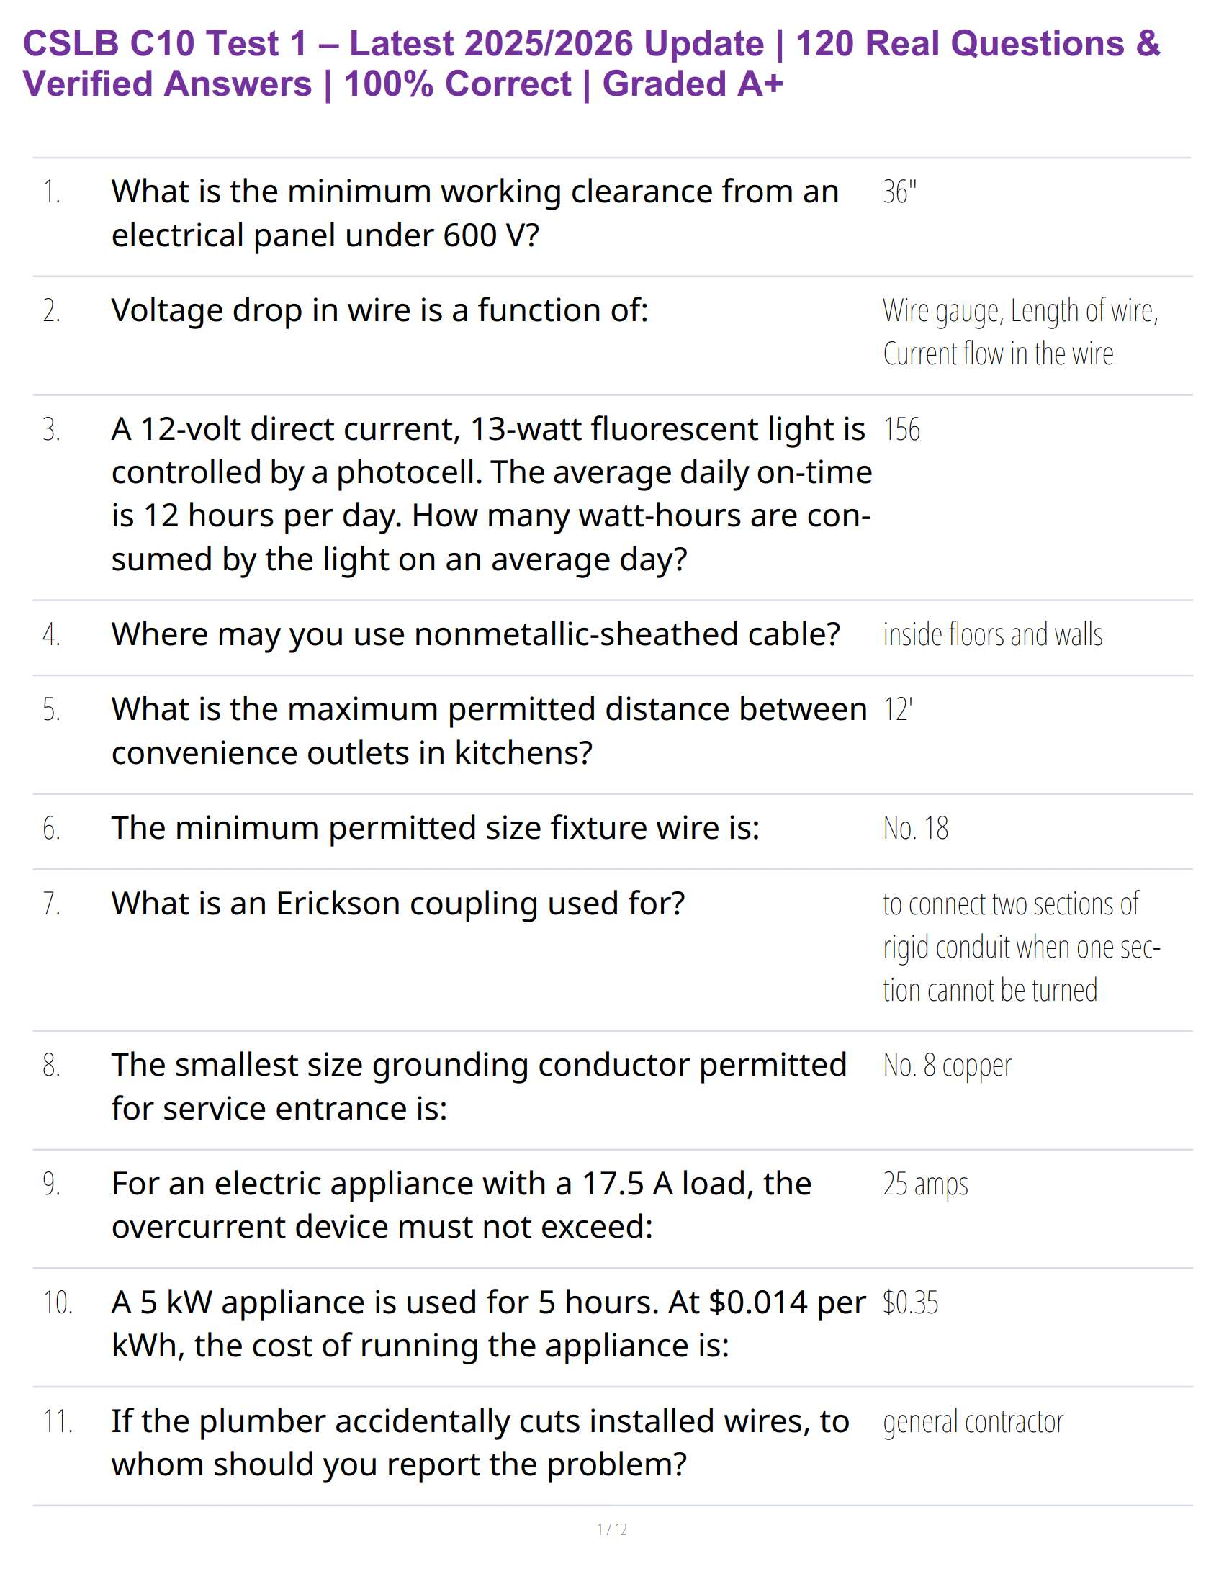The height and width of the screenshot is (1584, 1224).
Task: Click the page number at page bottom
Action: (x=612, y=1529)
